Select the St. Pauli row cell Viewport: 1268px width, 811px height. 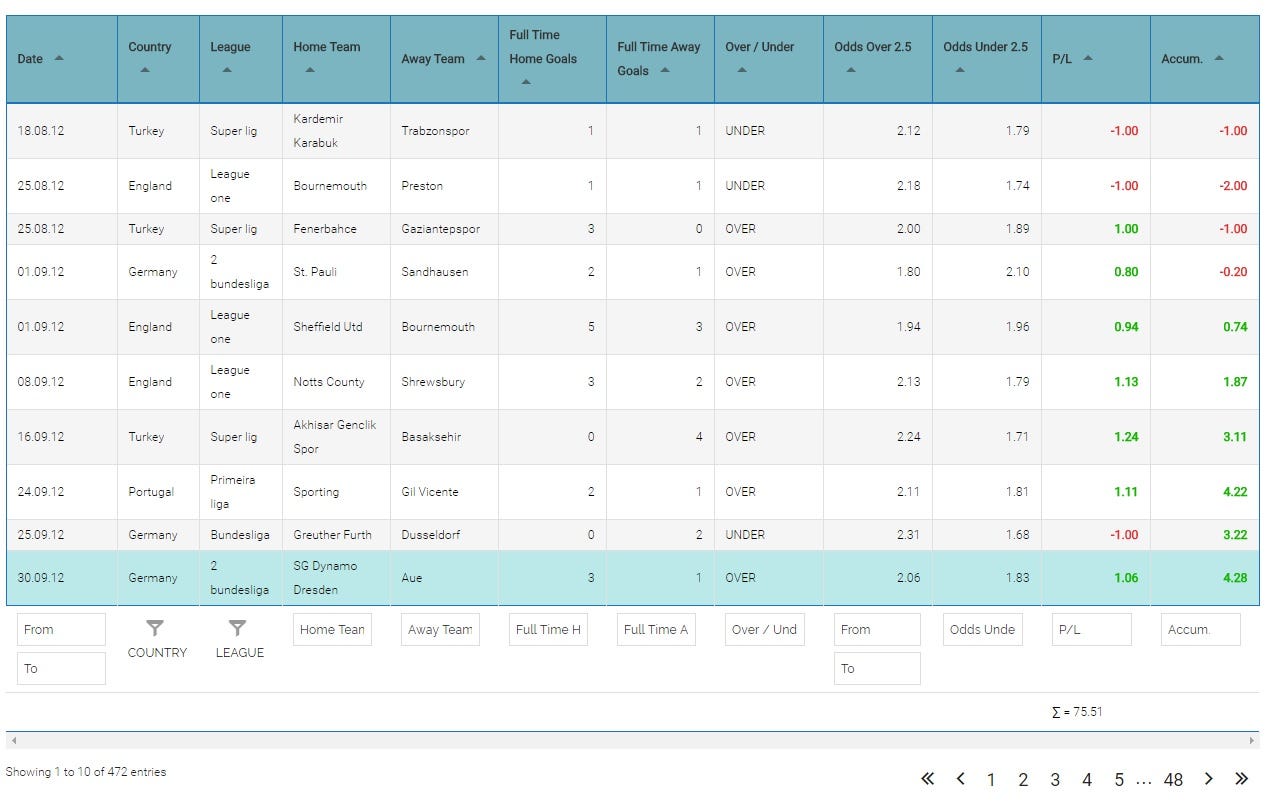pyautogui.click(x=336, y=271)
